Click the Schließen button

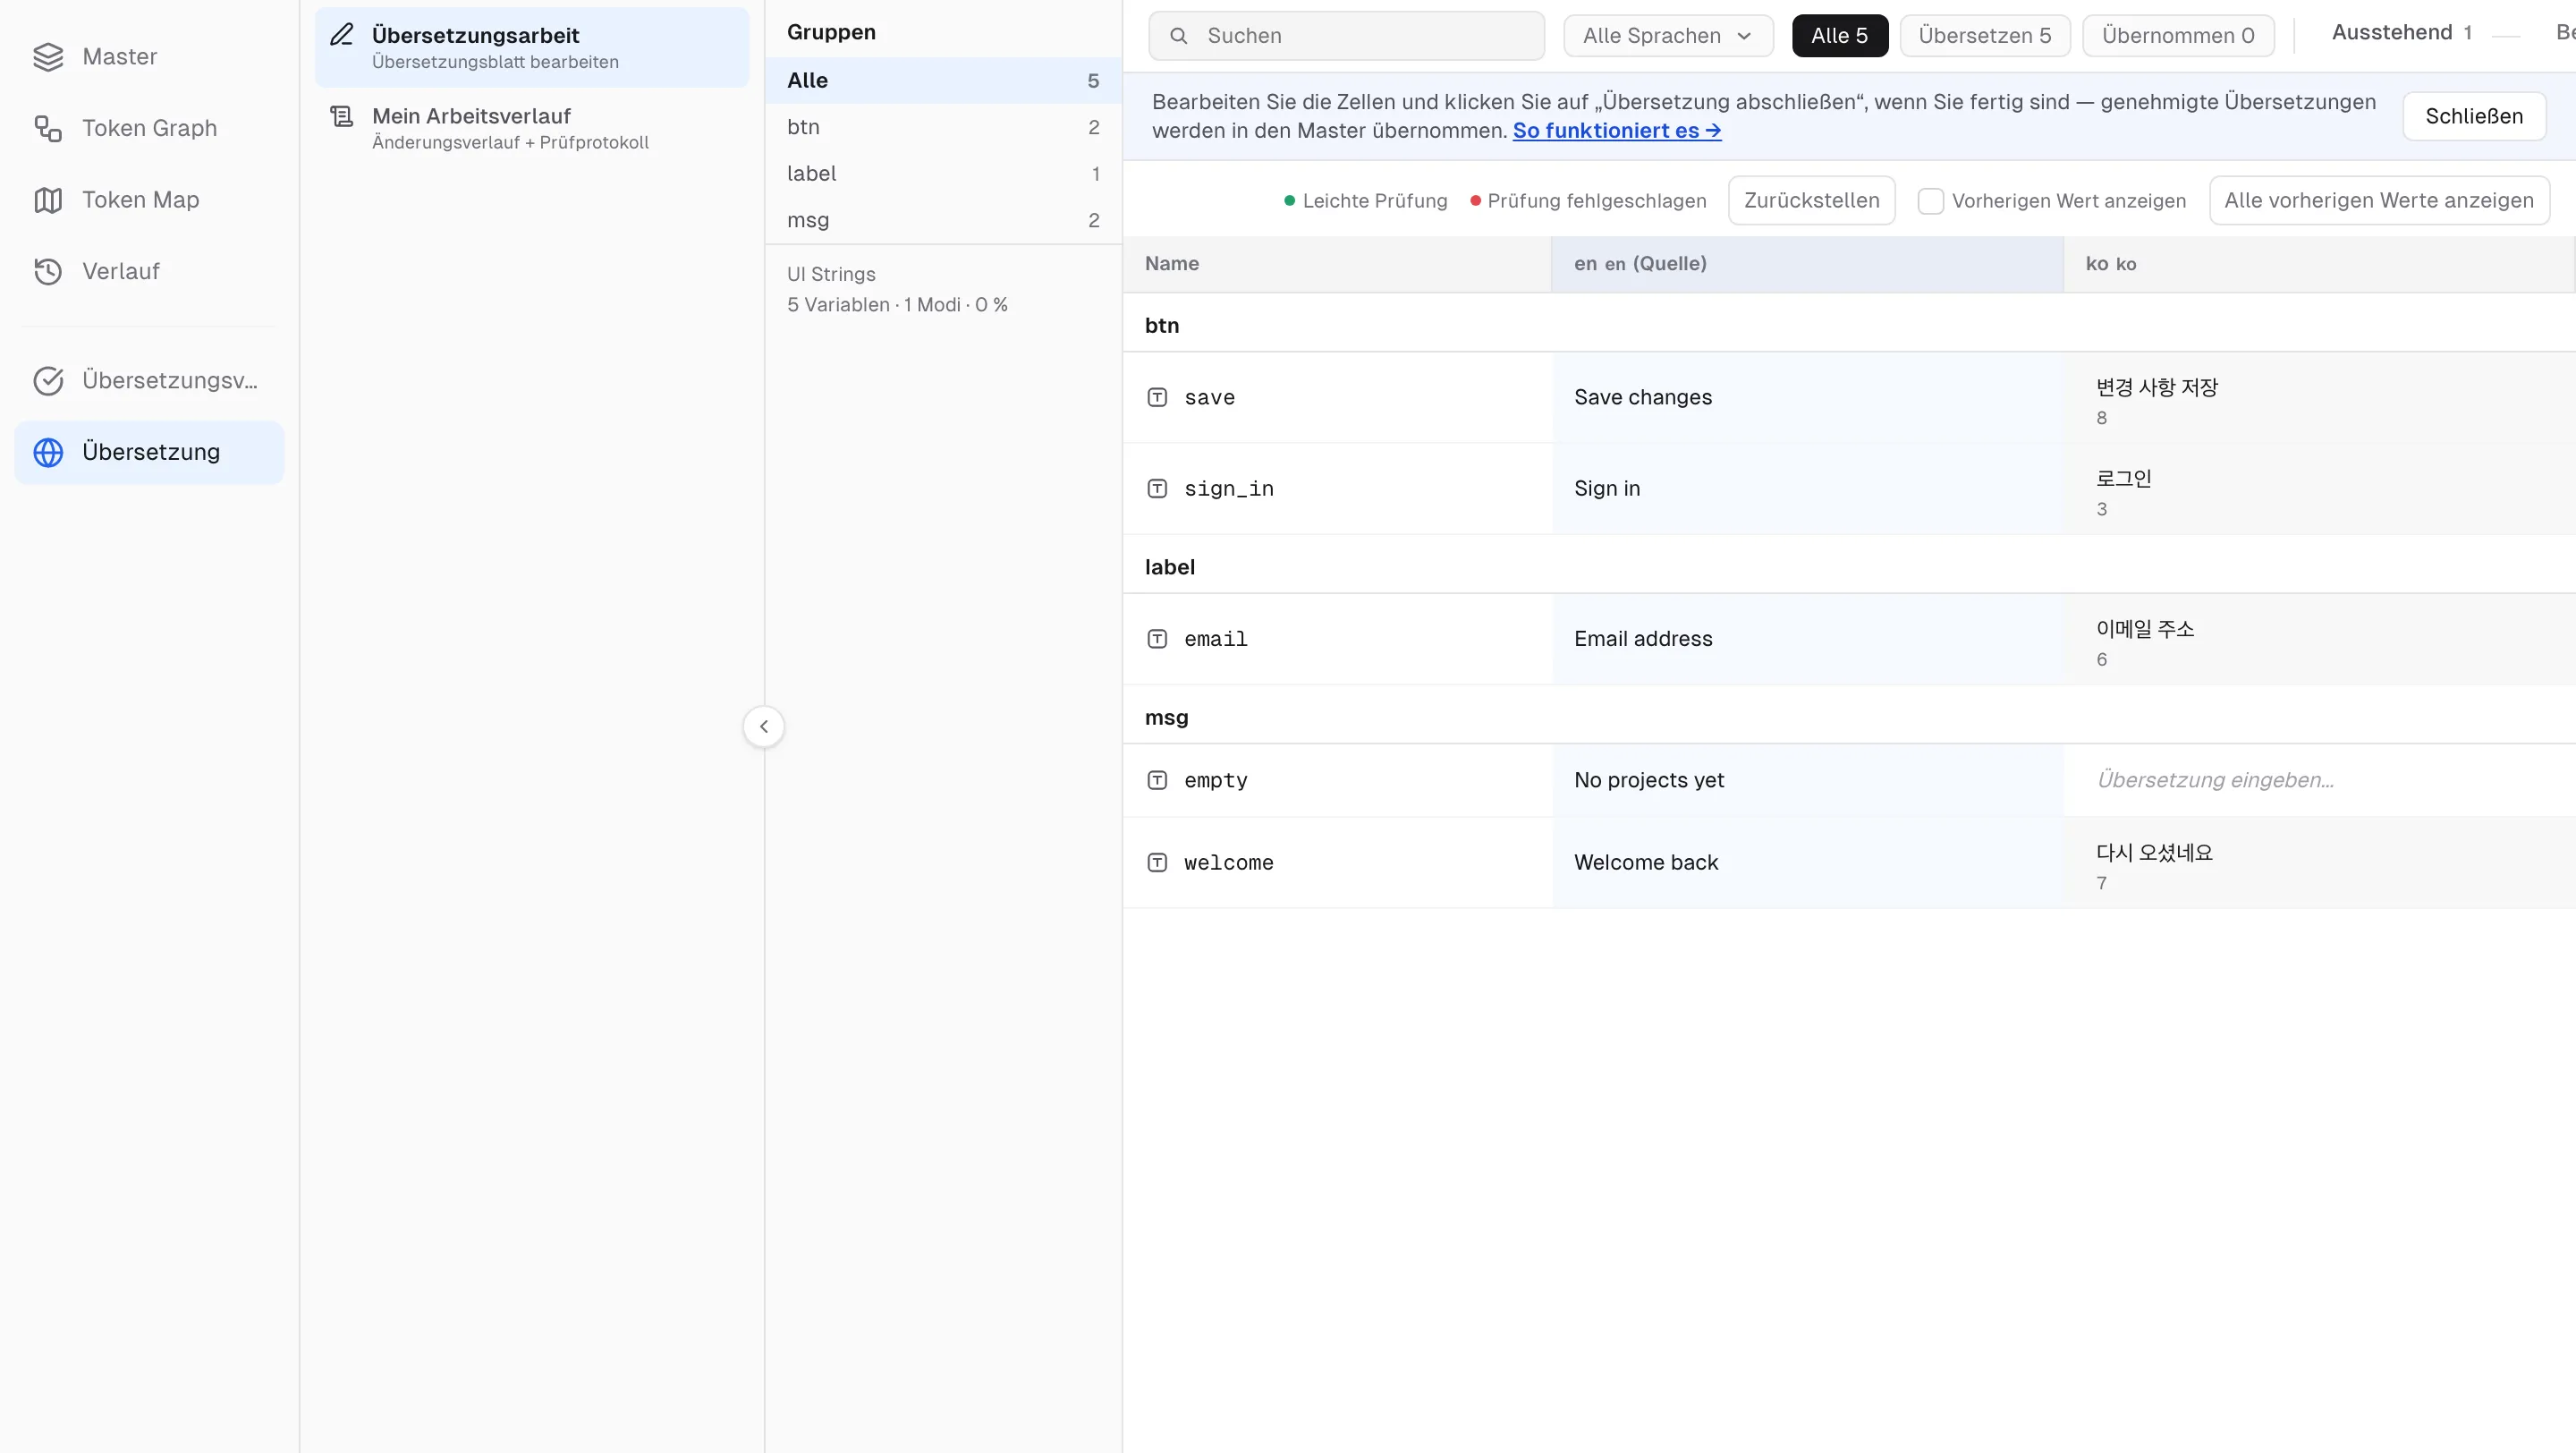tap(2474, 116)
